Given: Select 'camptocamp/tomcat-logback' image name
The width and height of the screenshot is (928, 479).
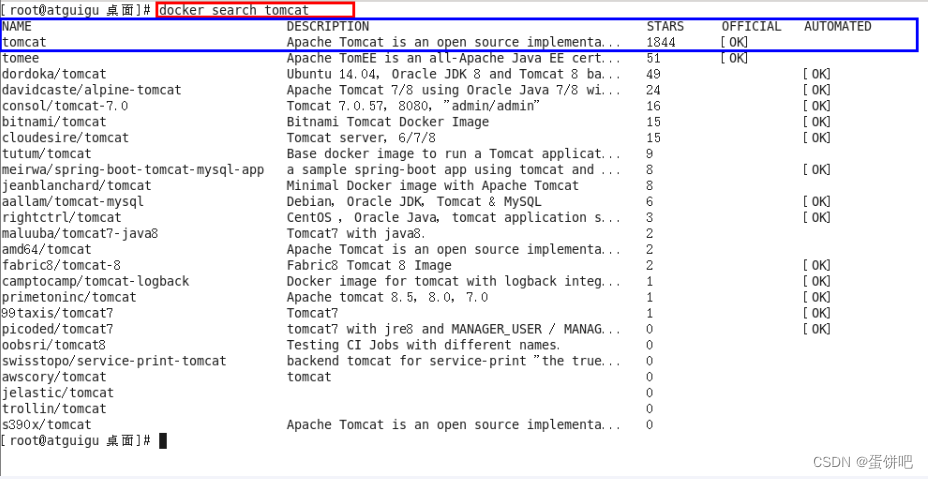Looking at the screenshot, I should click(95, 282).
